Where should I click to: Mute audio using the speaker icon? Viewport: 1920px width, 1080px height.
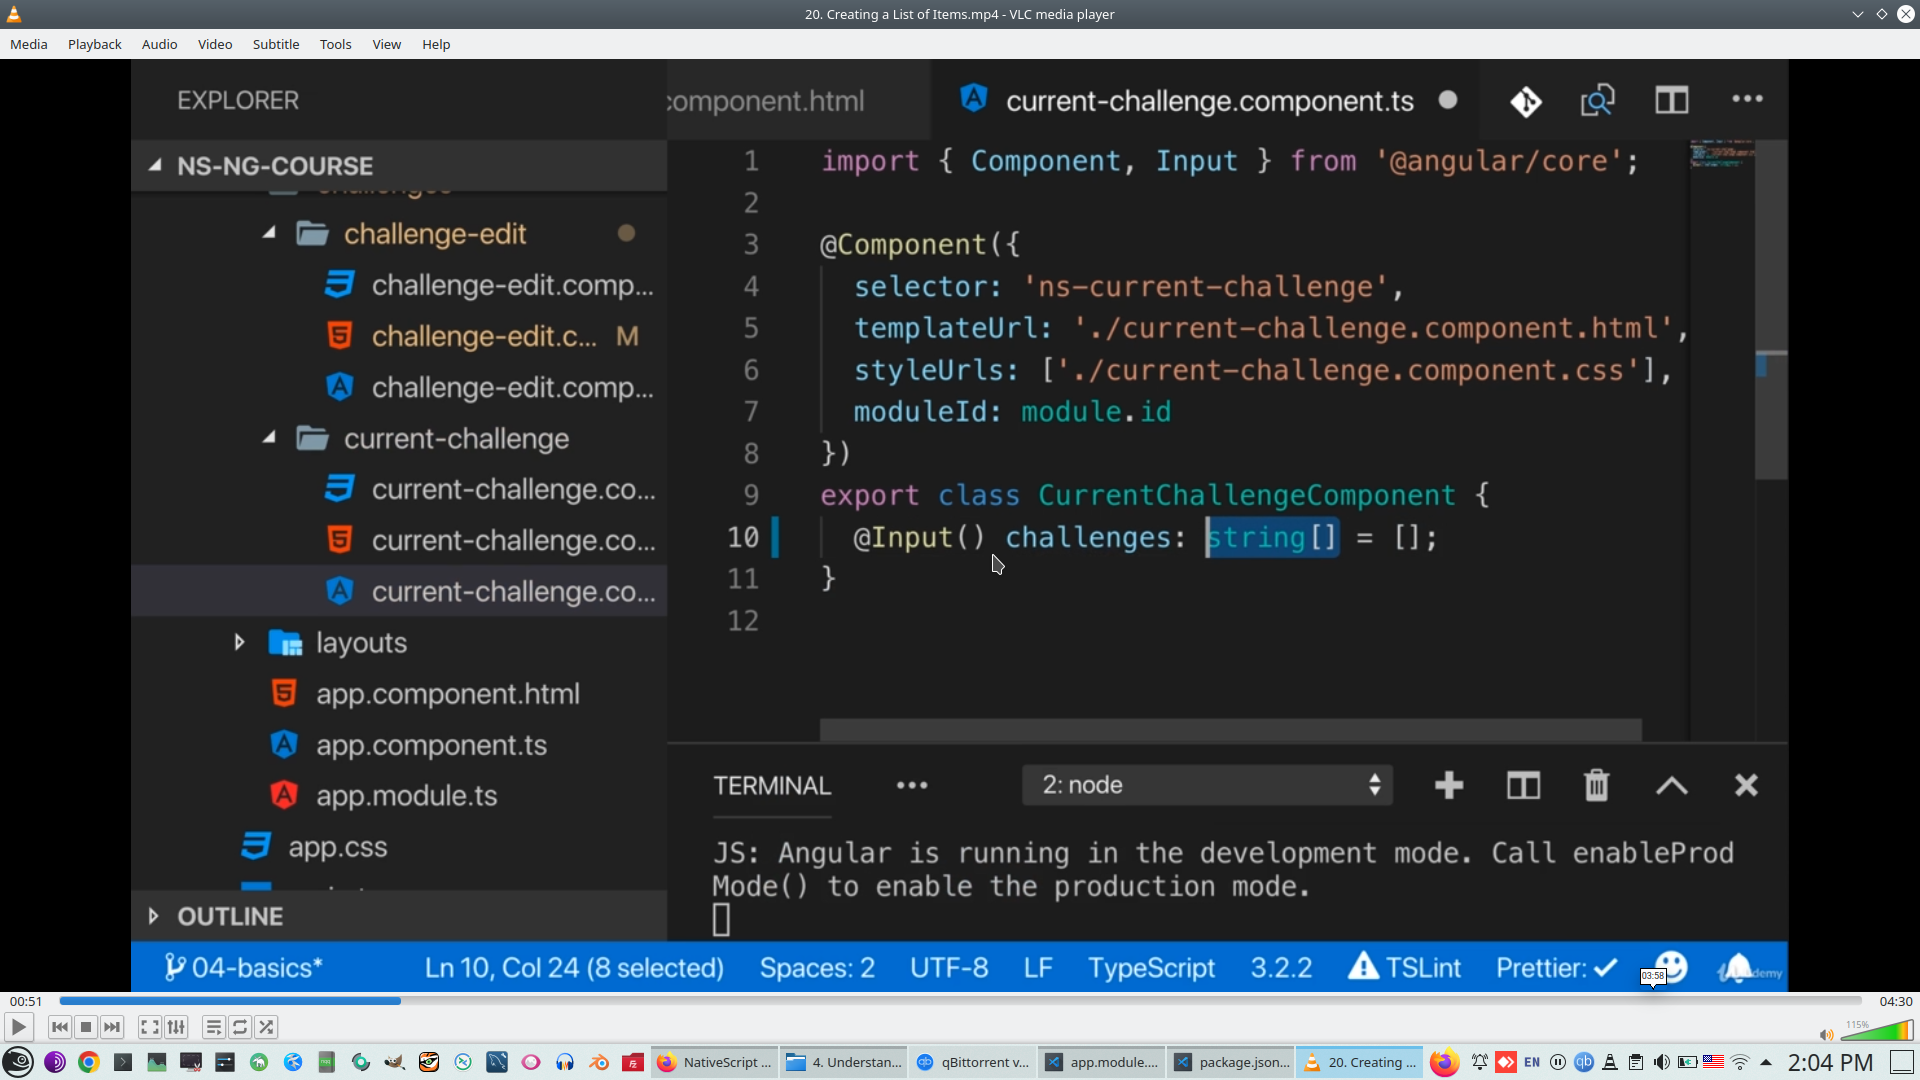pyautogui.click(x=1826, y=1034)
